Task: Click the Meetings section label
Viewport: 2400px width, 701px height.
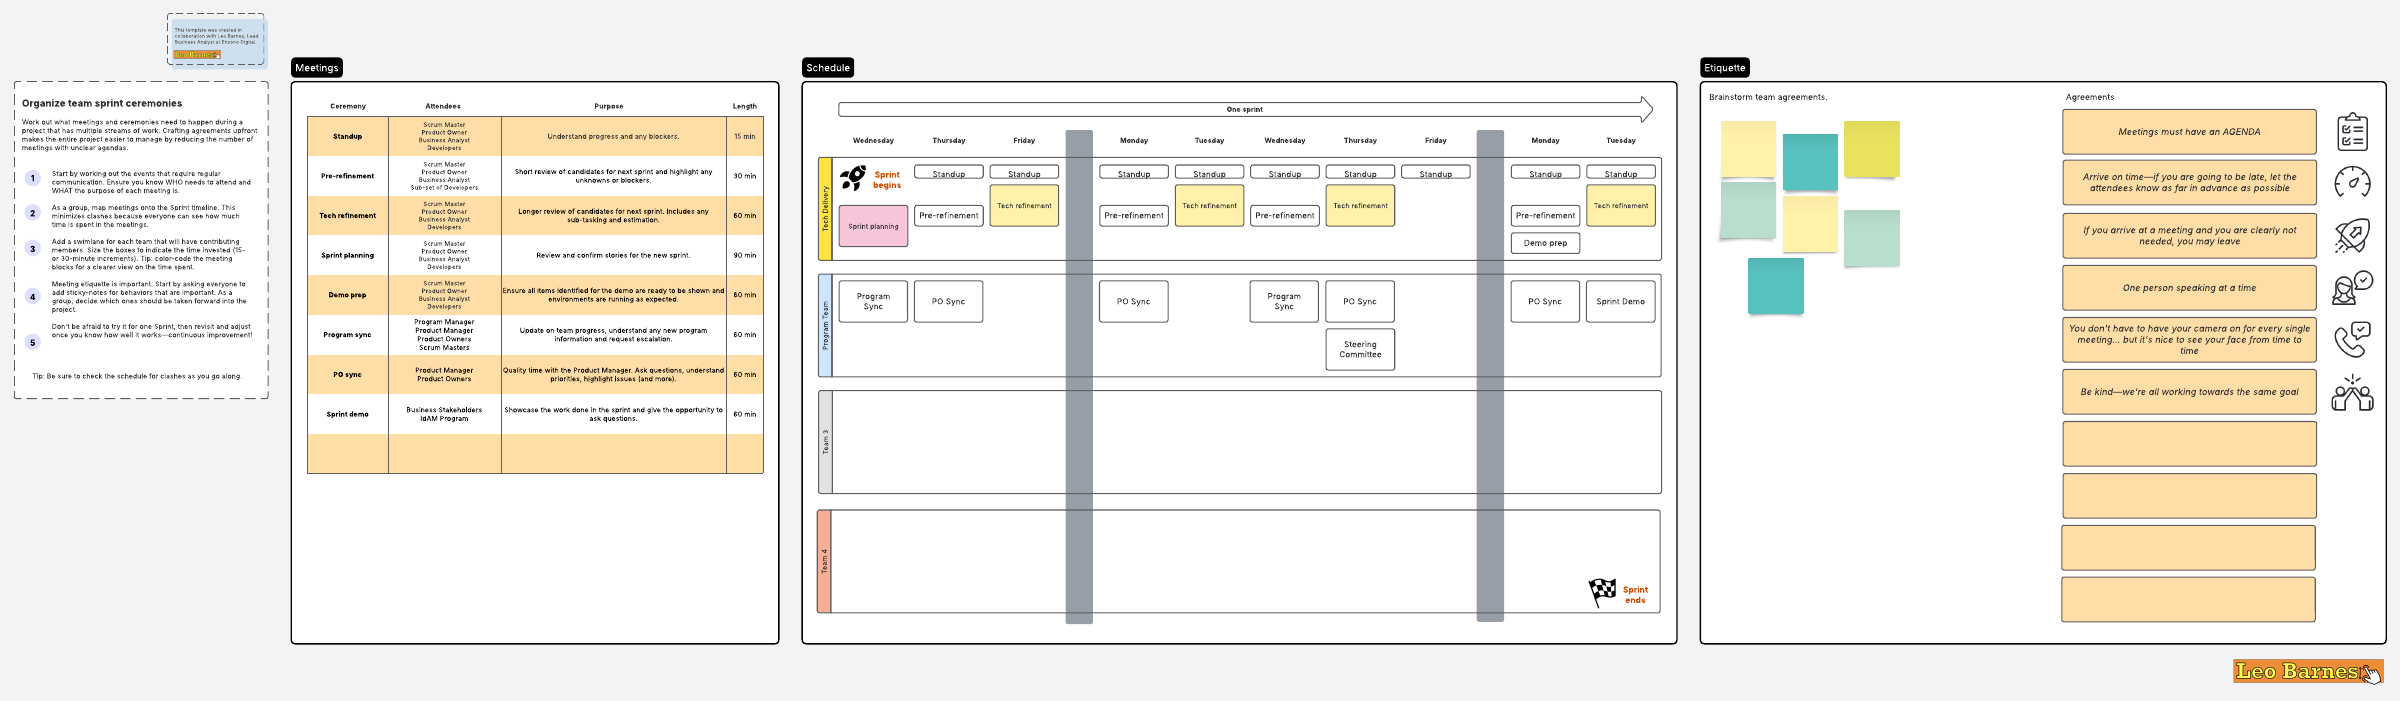Action: point(317,68)
